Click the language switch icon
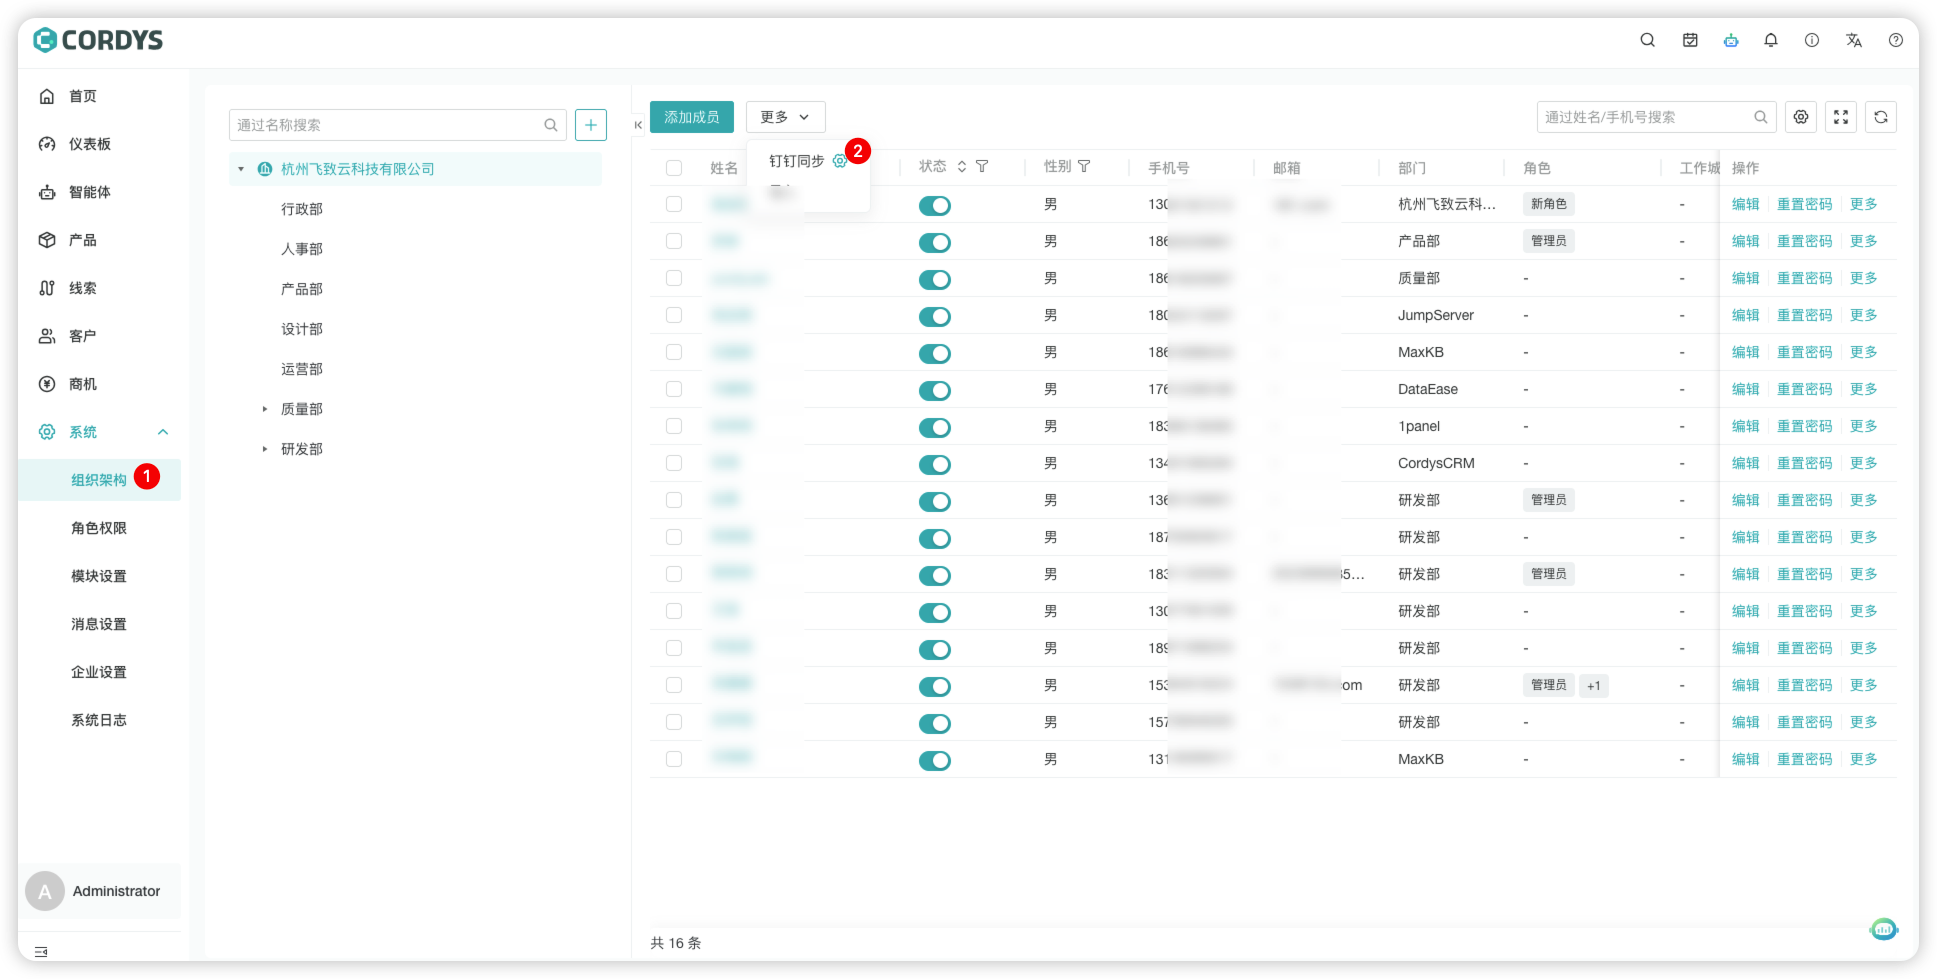Viewport: 1937px width, 979px height. pyautogui.click(x=1853, y=40)
